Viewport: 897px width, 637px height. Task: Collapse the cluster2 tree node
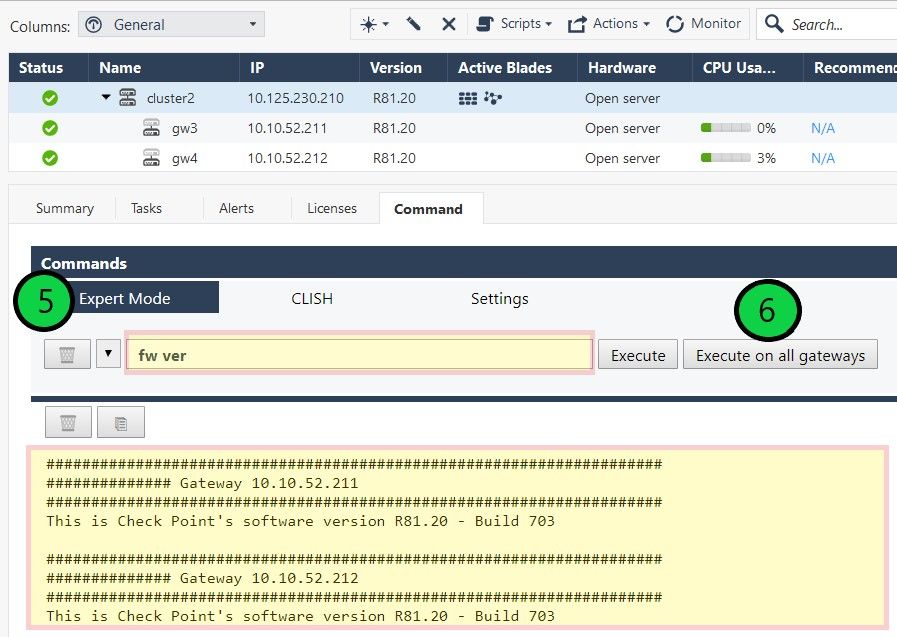105,98
